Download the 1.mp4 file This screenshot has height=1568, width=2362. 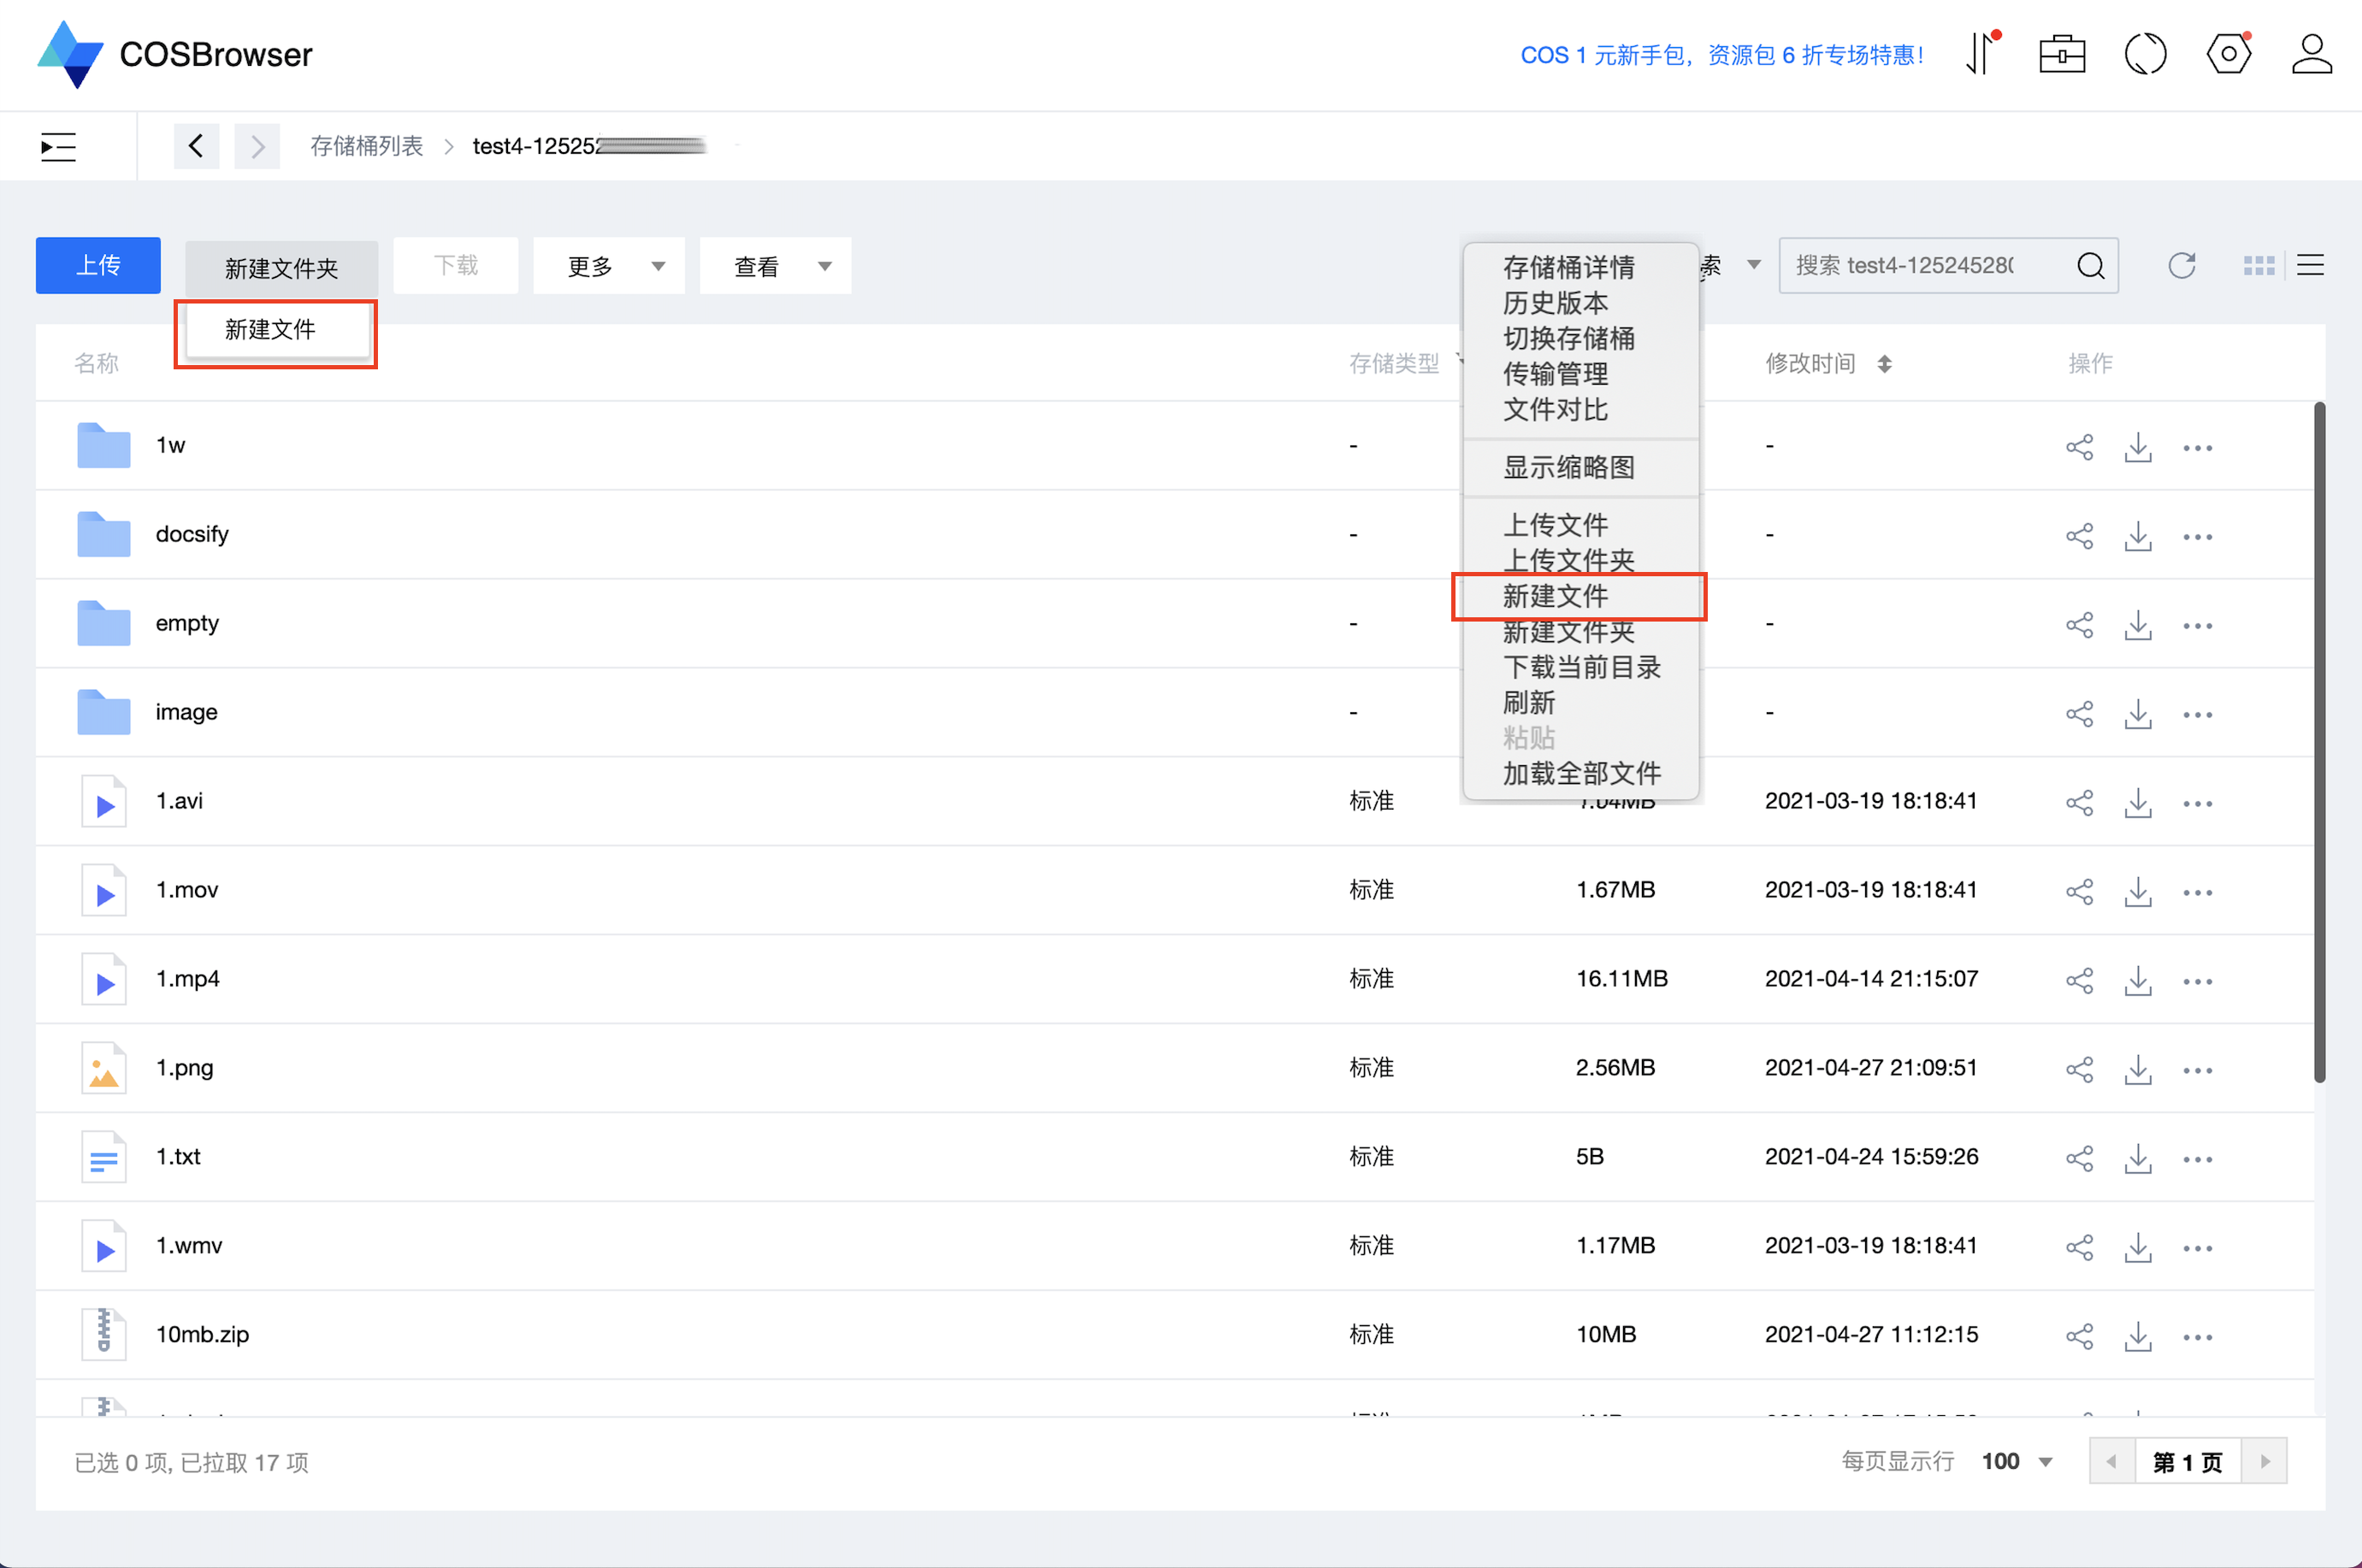(x=2137, y=980)
